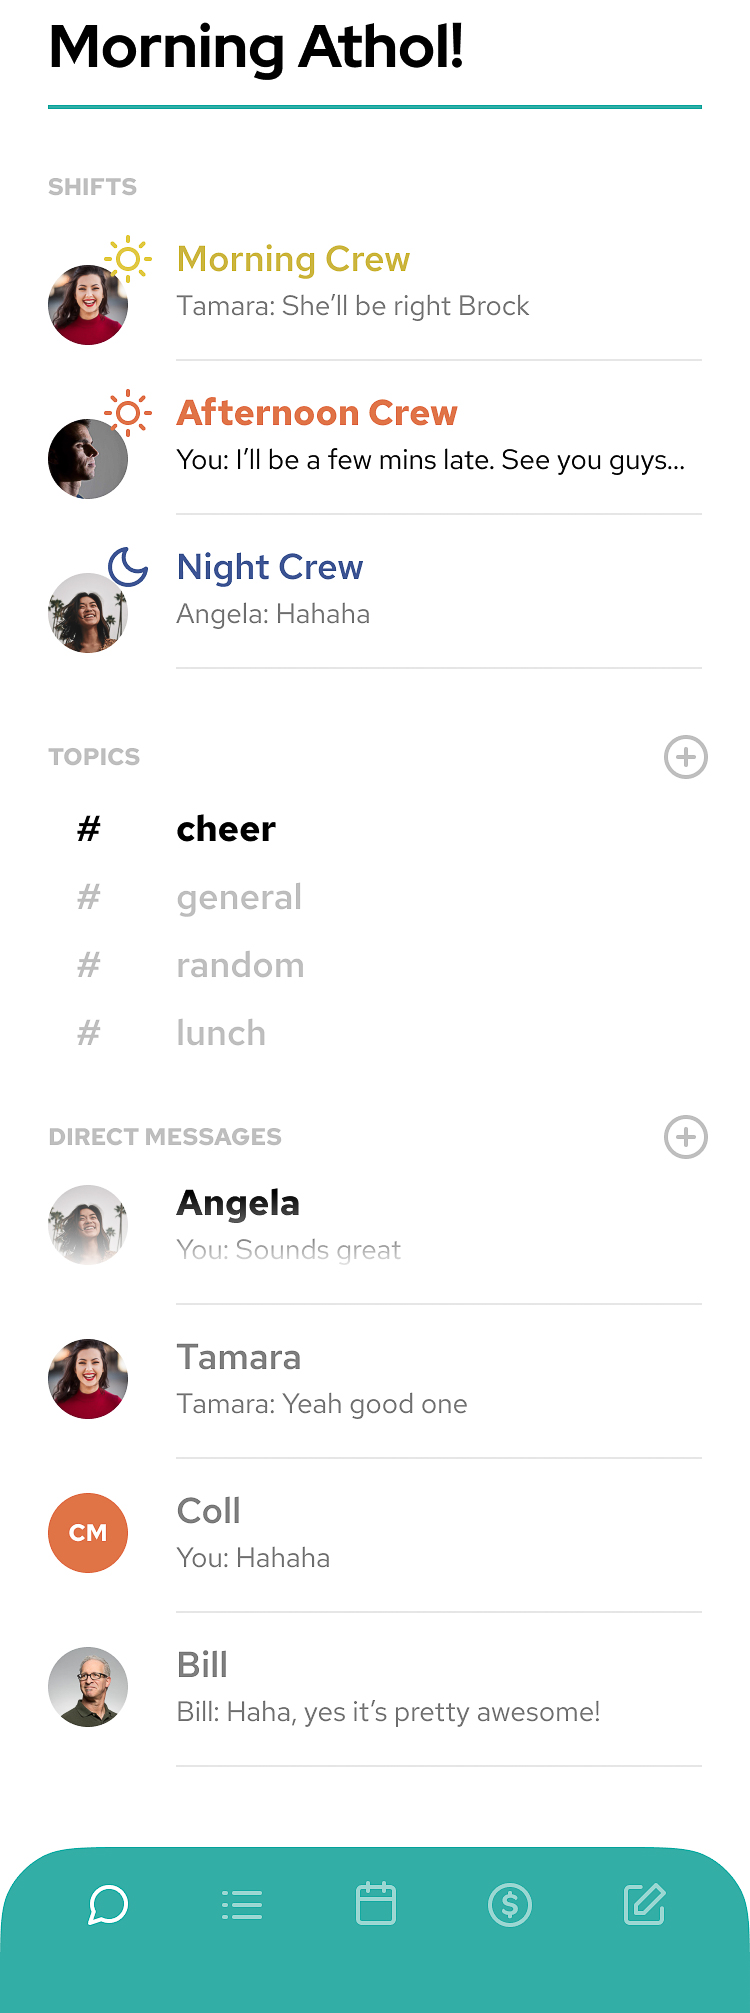Tap Coll's orange CM avatar

pos(88,1533)
